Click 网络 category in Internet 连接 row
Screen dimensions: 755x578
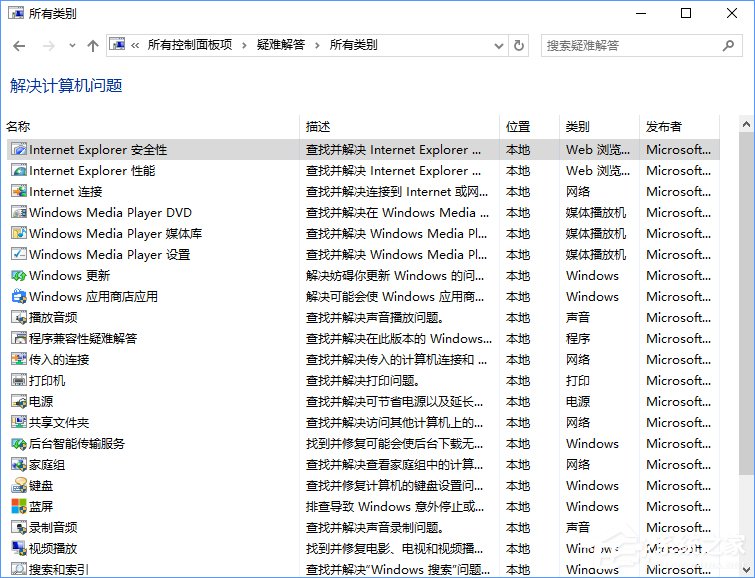point(578,191)
